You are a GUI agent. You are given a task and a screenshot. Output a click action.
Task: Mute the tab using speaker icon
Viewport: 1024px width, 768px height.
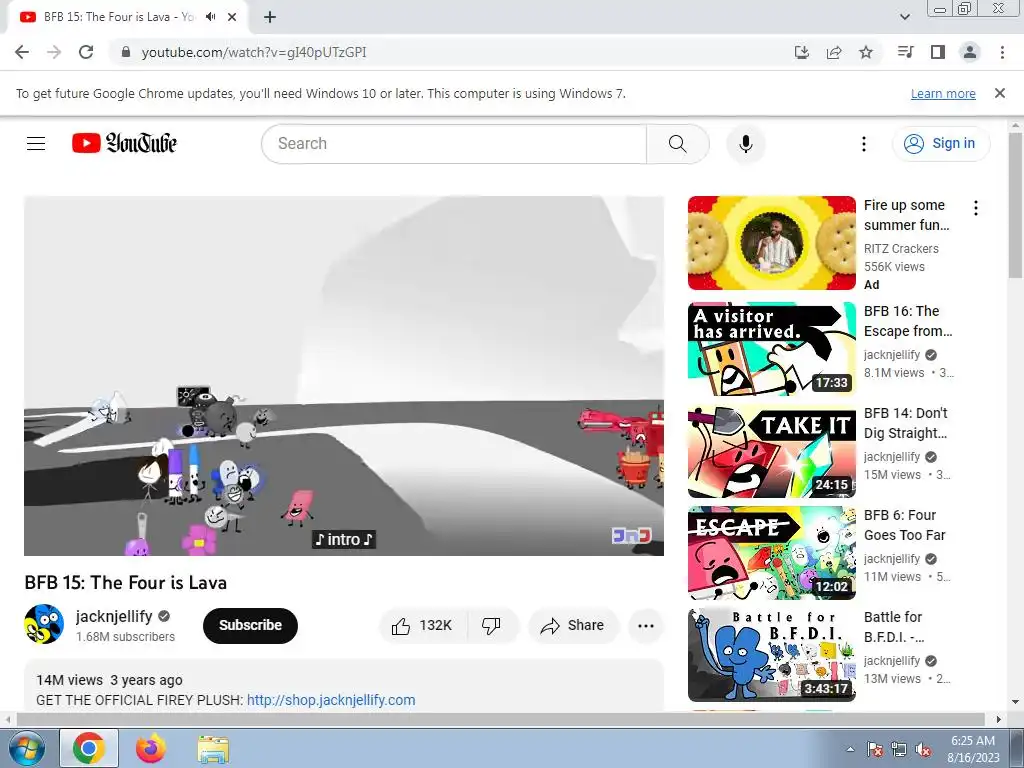[210, 17]
